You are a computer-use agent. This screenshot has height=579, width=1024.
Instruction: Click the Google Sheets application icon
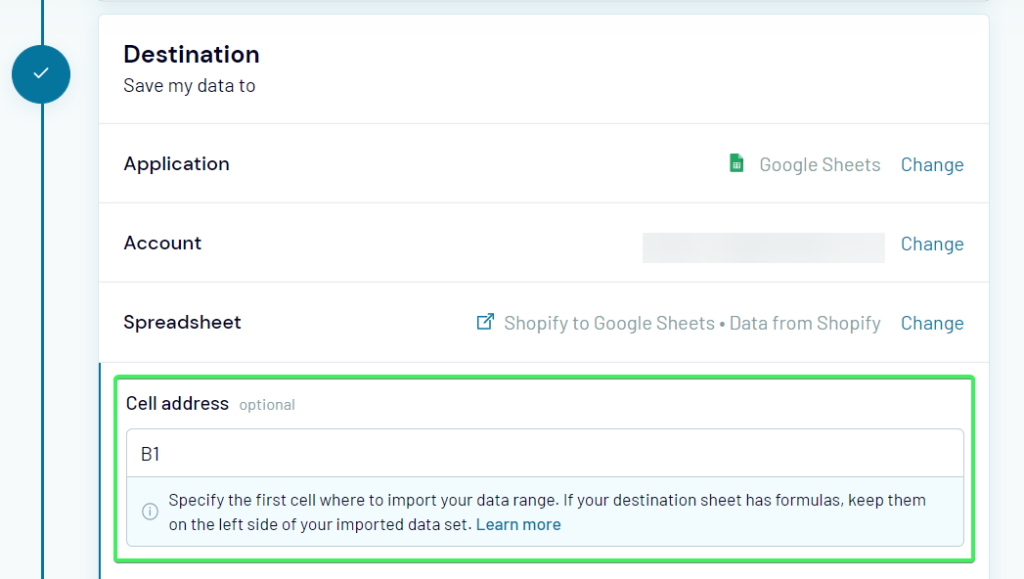click(736, 163)
